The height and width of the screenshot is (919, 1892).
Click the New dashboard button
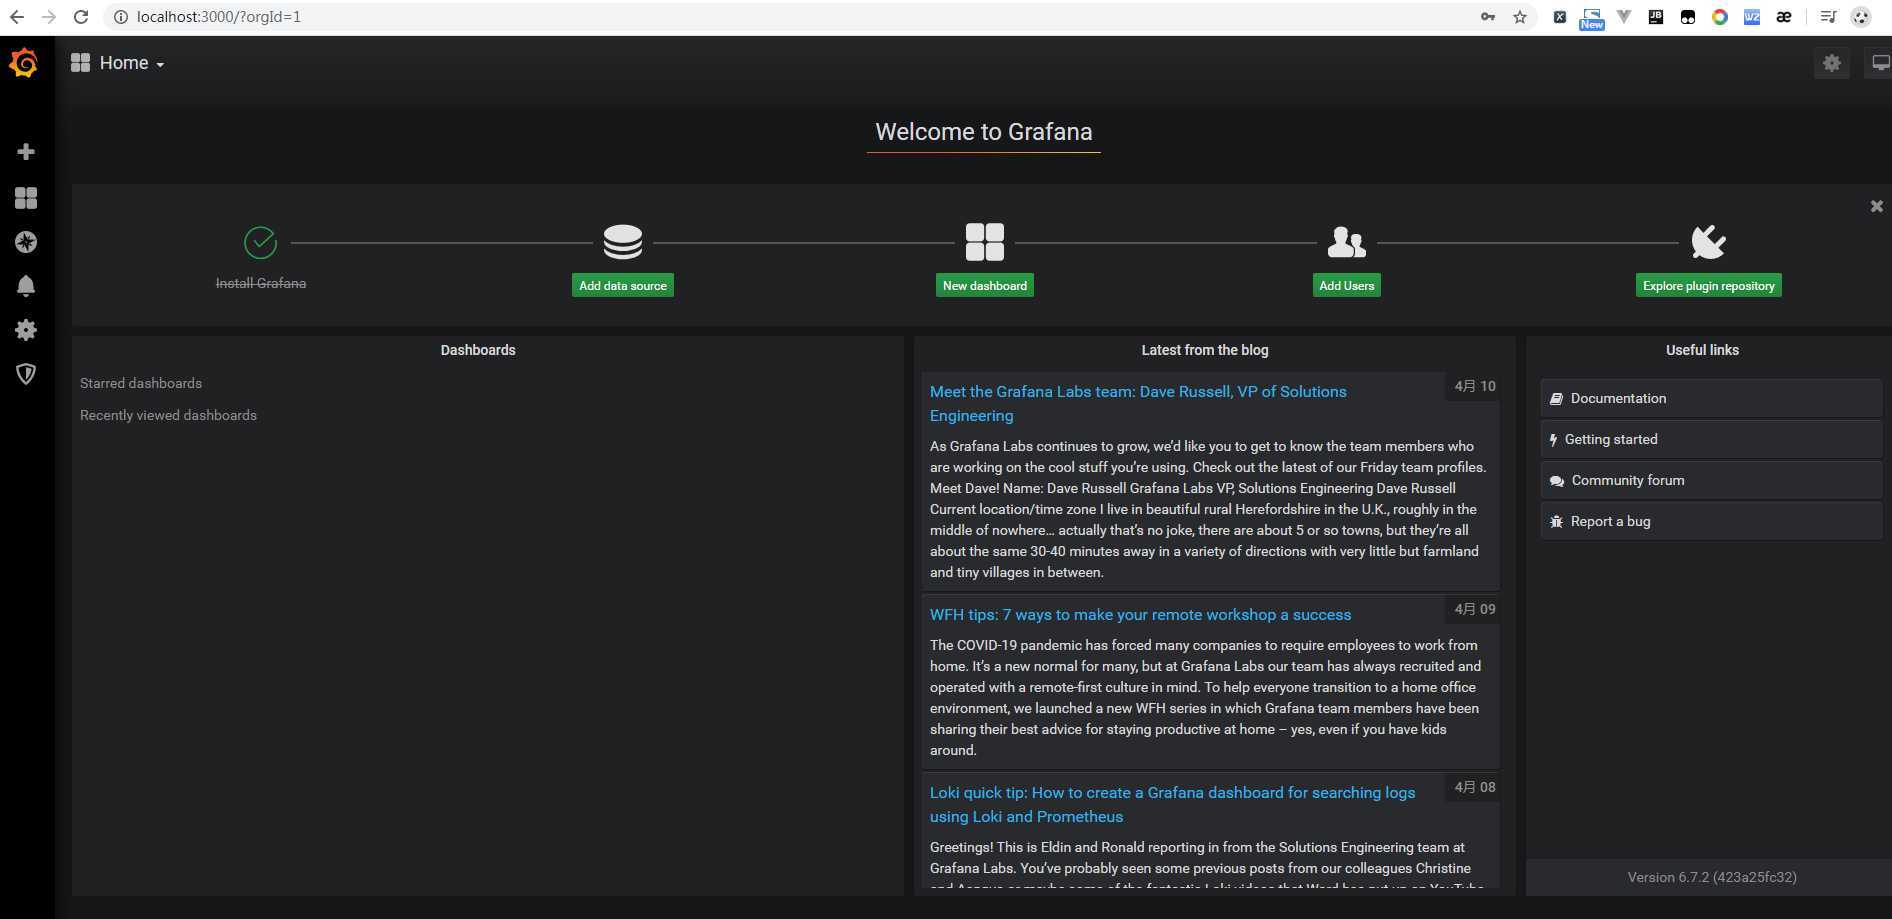(985, 286)
